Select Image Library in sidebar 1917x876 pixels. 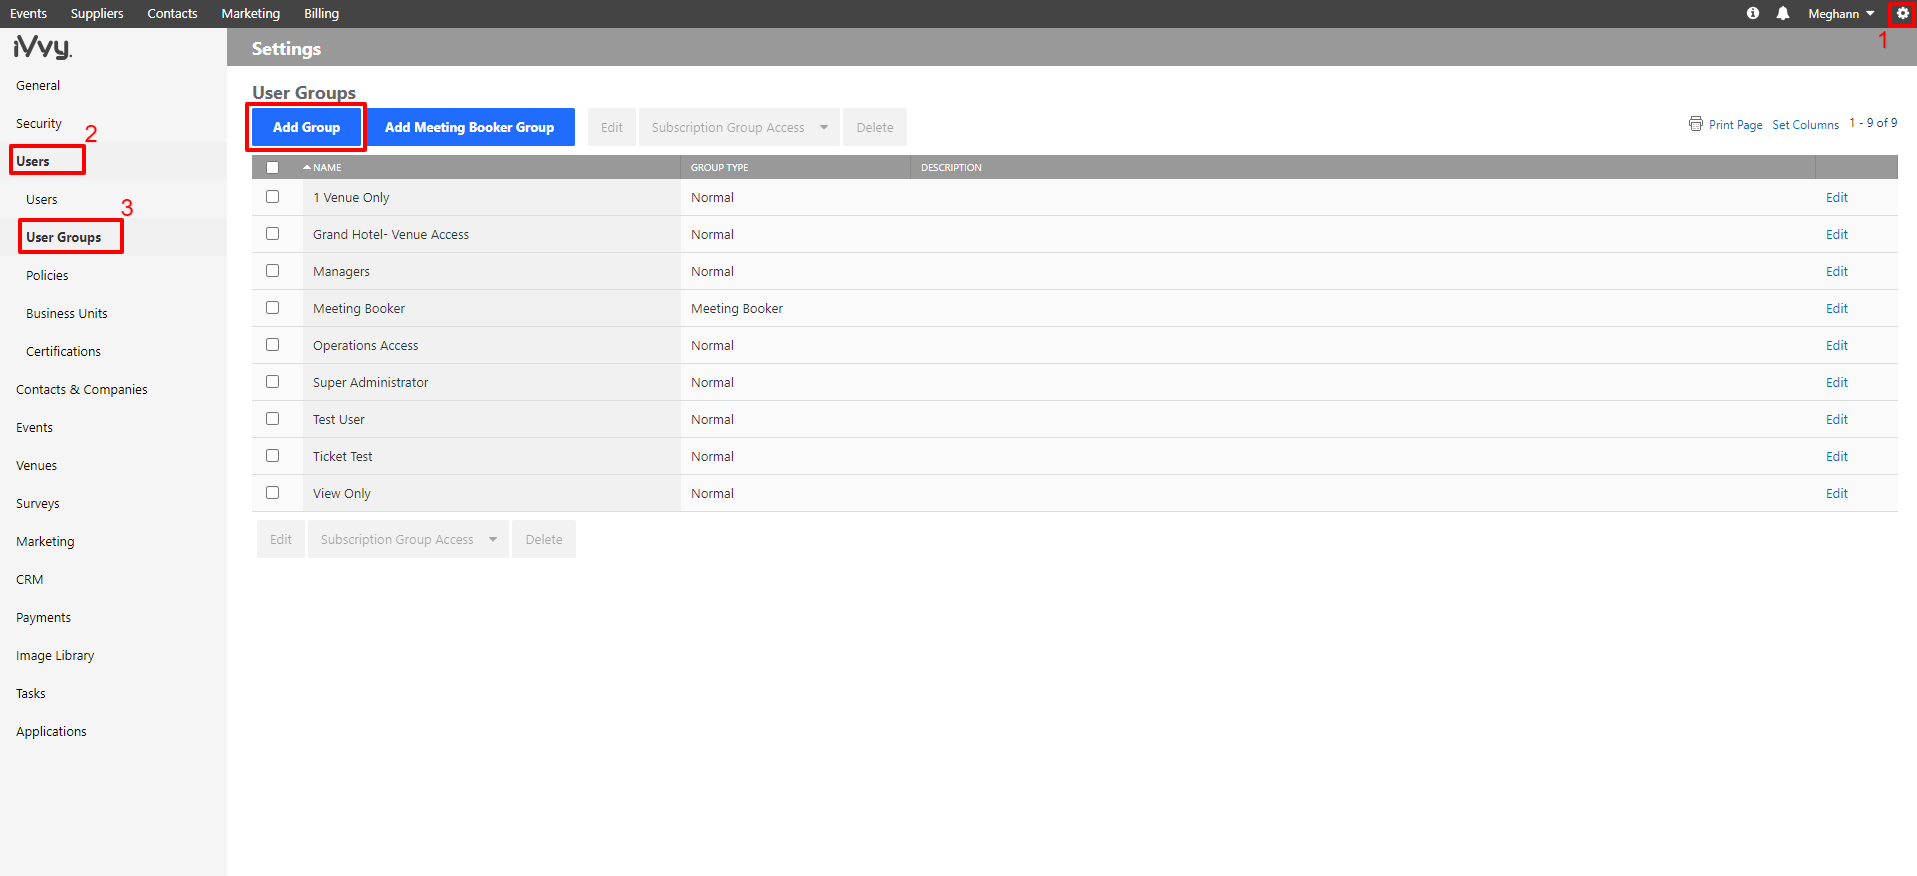(55, 656)
